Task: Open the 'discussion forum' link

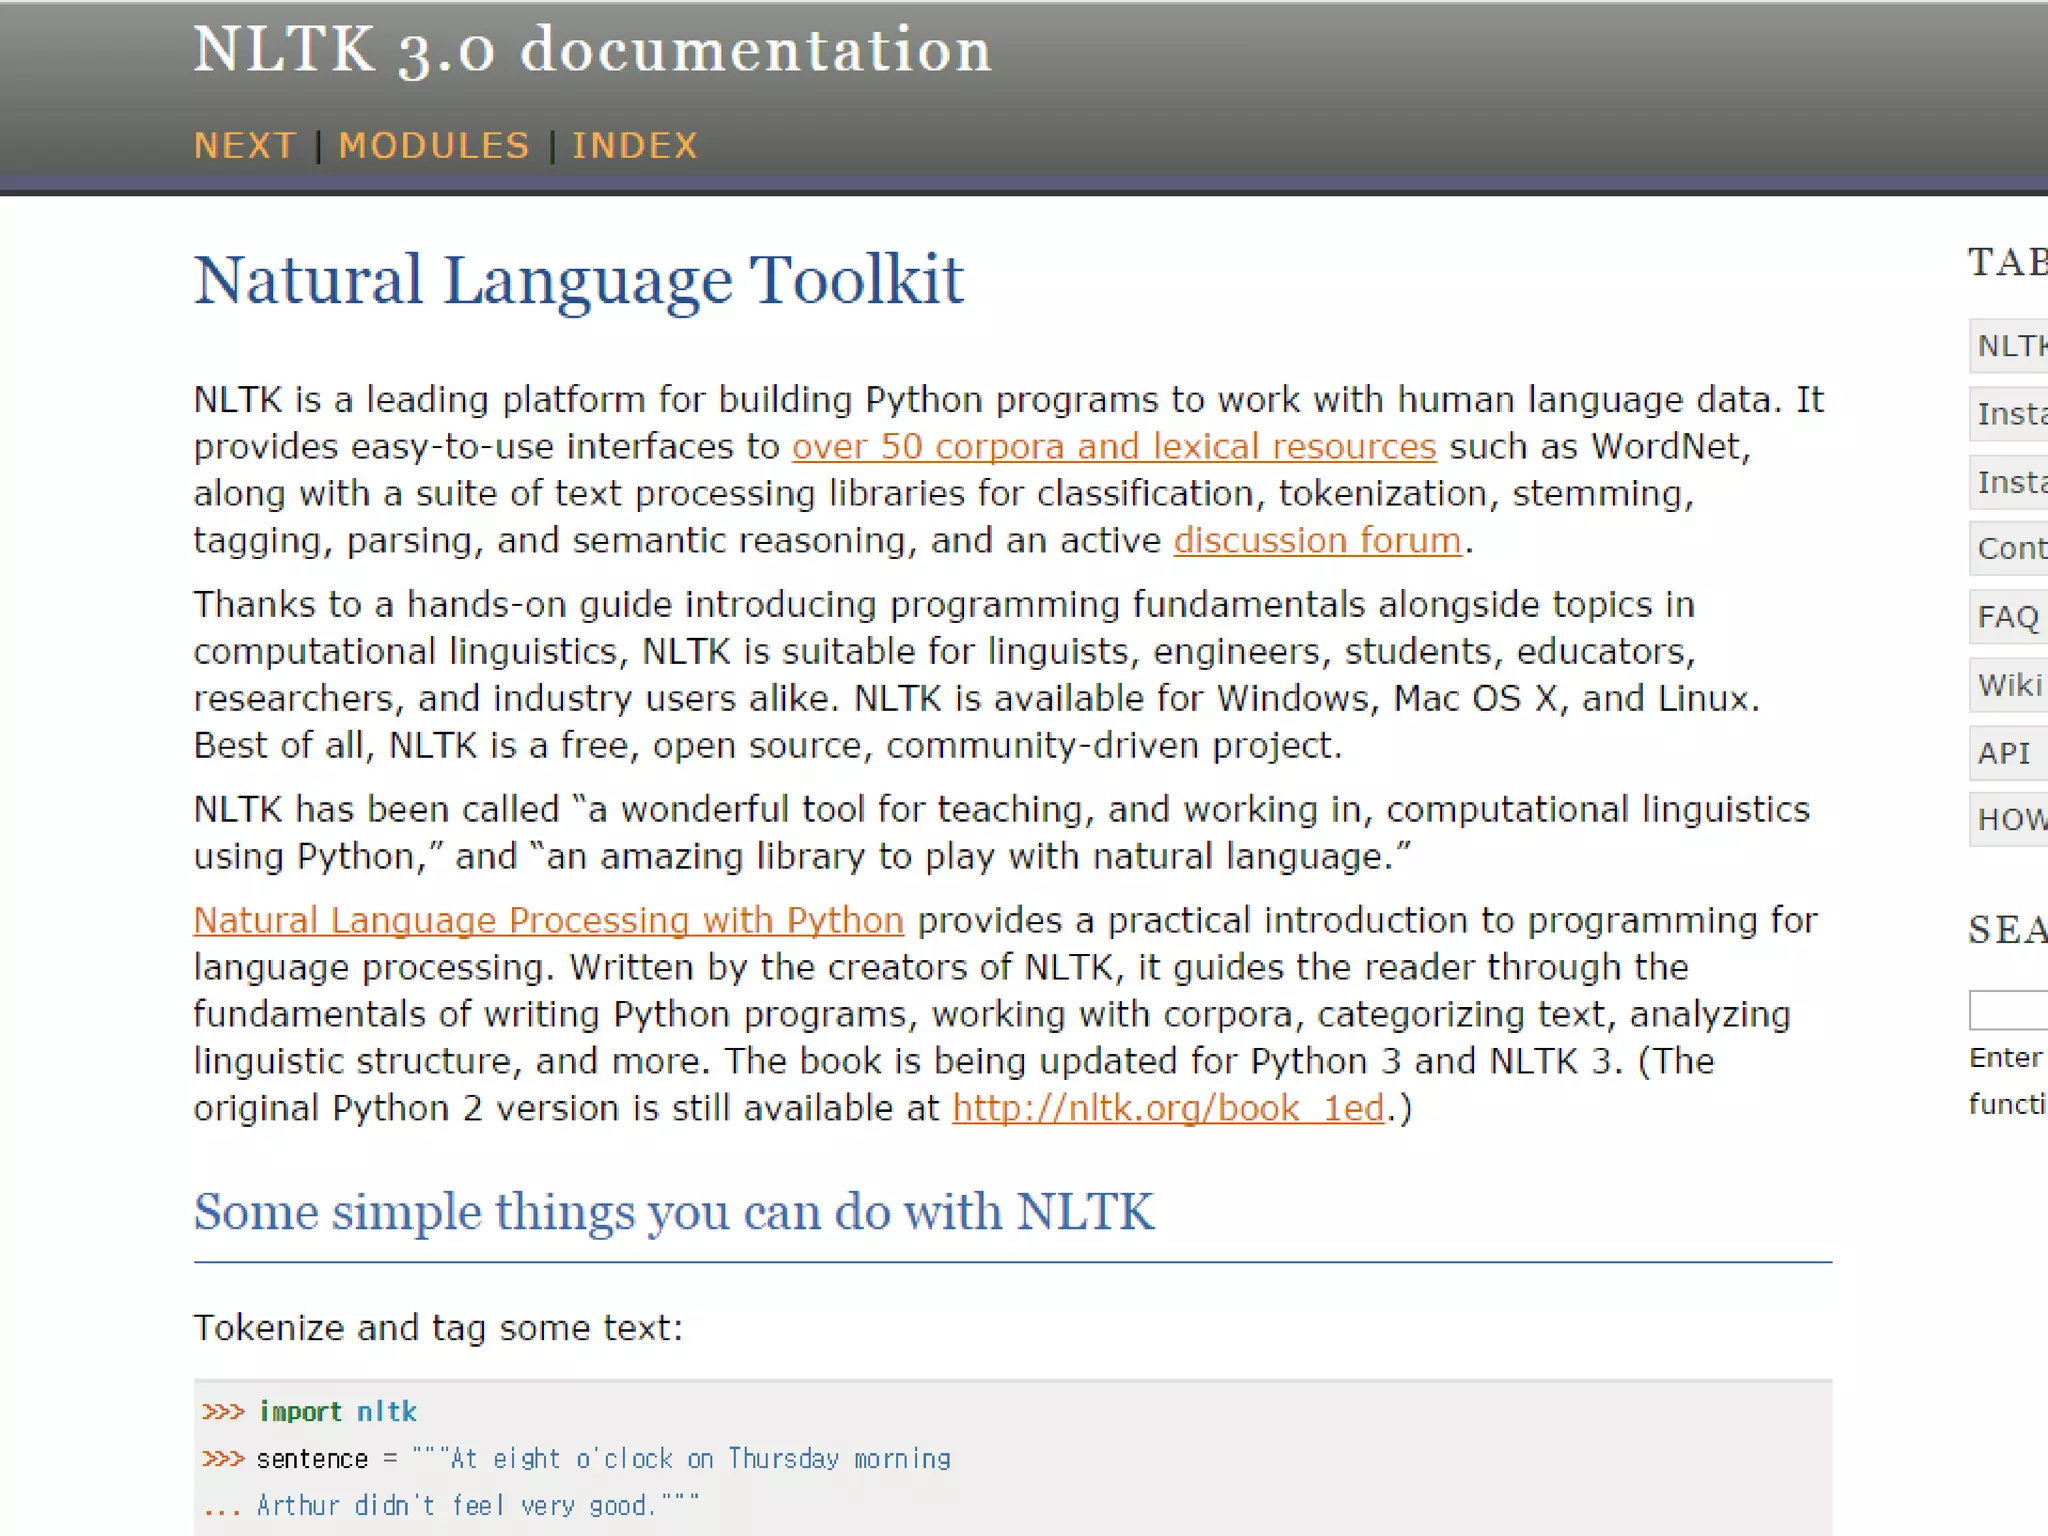Action: [1317, 540]
